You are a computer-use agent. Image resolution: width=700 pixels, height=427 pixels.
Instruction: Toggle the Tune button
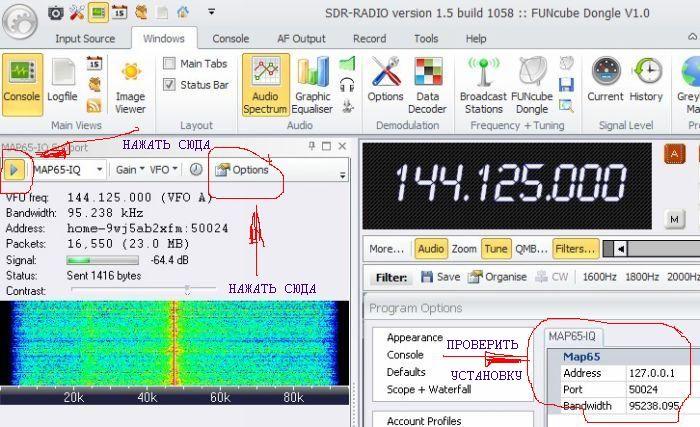click(x=496, y=249)
